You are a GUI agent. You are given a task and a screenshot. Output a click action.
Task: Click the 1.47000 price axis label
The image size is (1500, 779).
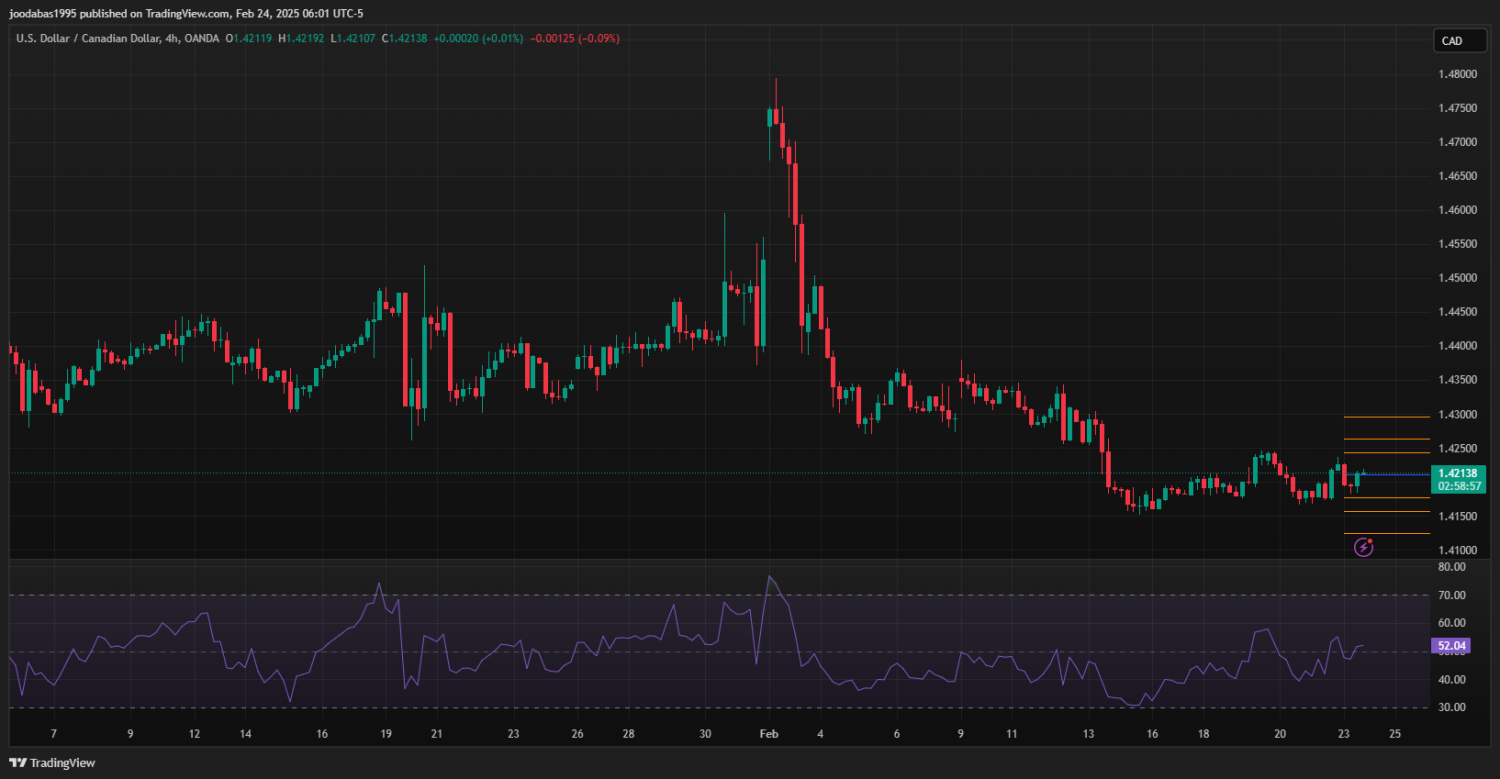pos(1458,142)
